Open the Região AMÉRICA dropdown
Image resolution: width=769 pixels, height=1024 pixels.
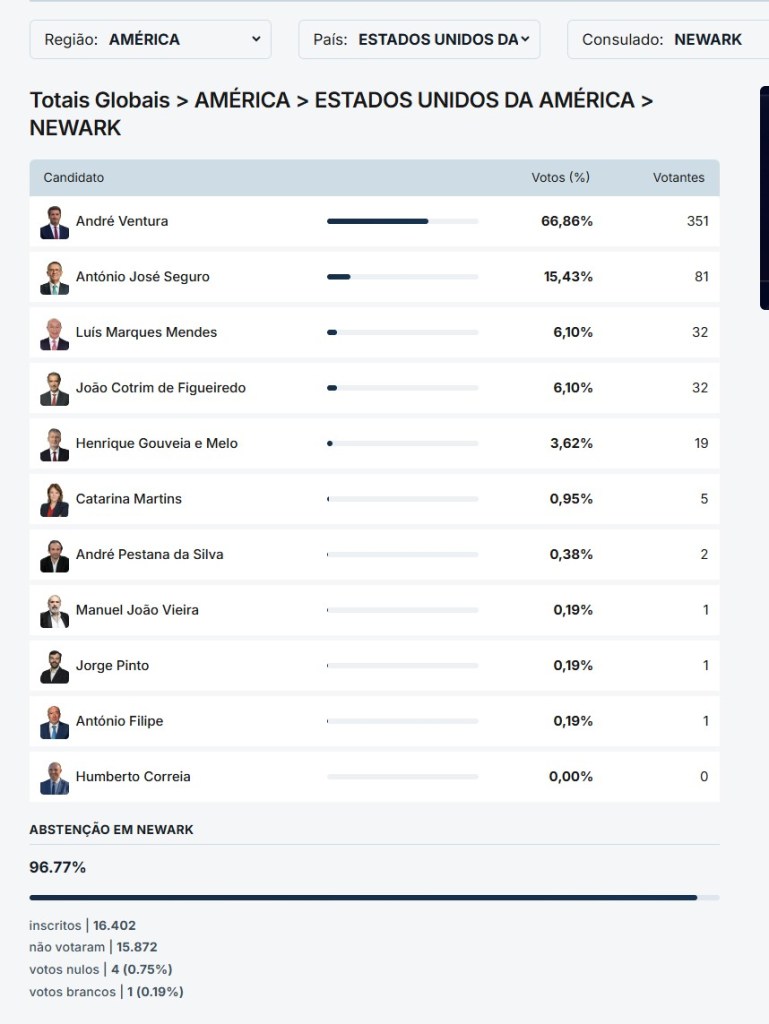pos(150,40)
